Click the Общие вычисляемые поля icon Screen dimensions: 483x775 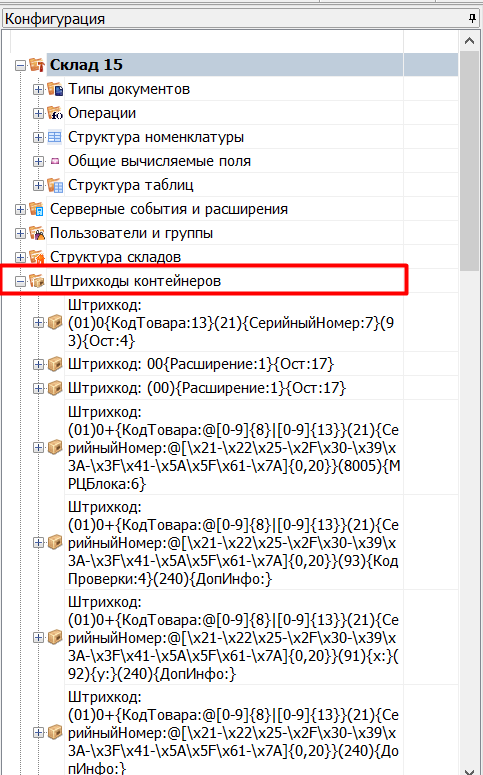click(x=55, y=161)
